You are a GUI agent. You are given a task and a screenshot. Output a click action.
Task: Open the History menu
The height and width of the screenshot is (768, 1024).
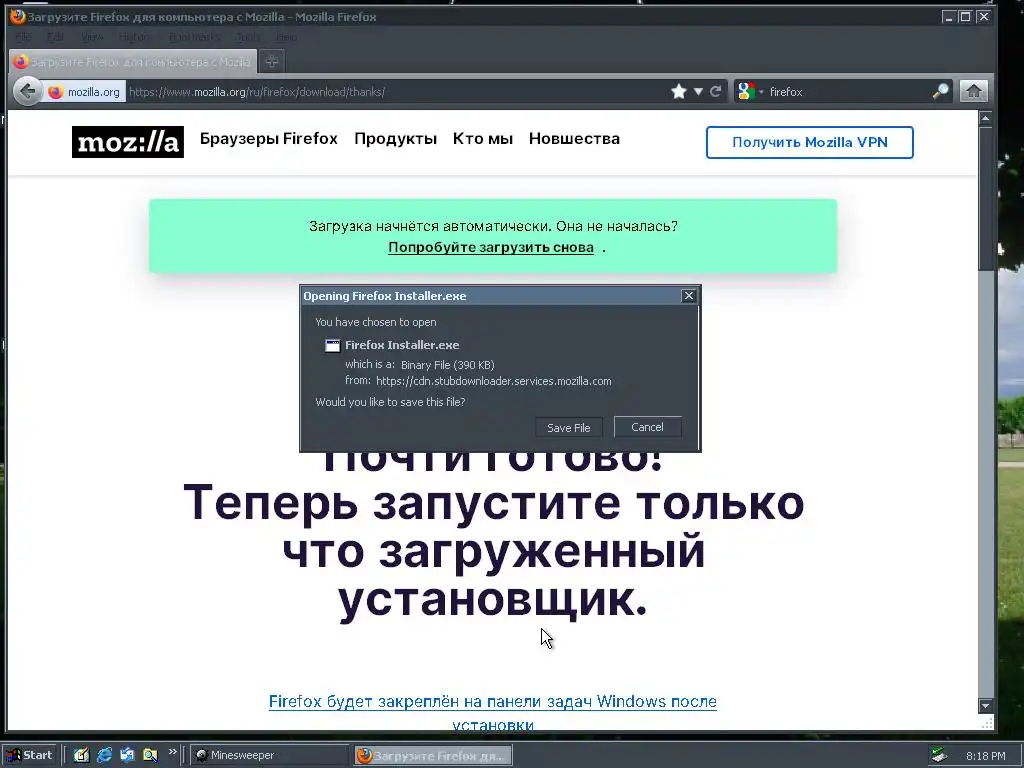pos(135,37)
